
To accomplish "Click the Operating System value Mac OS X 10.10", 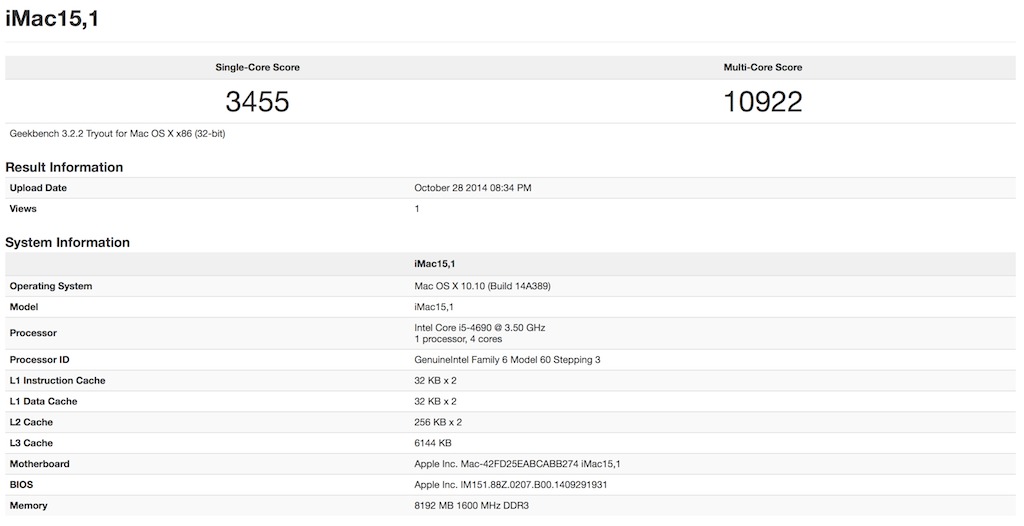I will click(483, 286).
